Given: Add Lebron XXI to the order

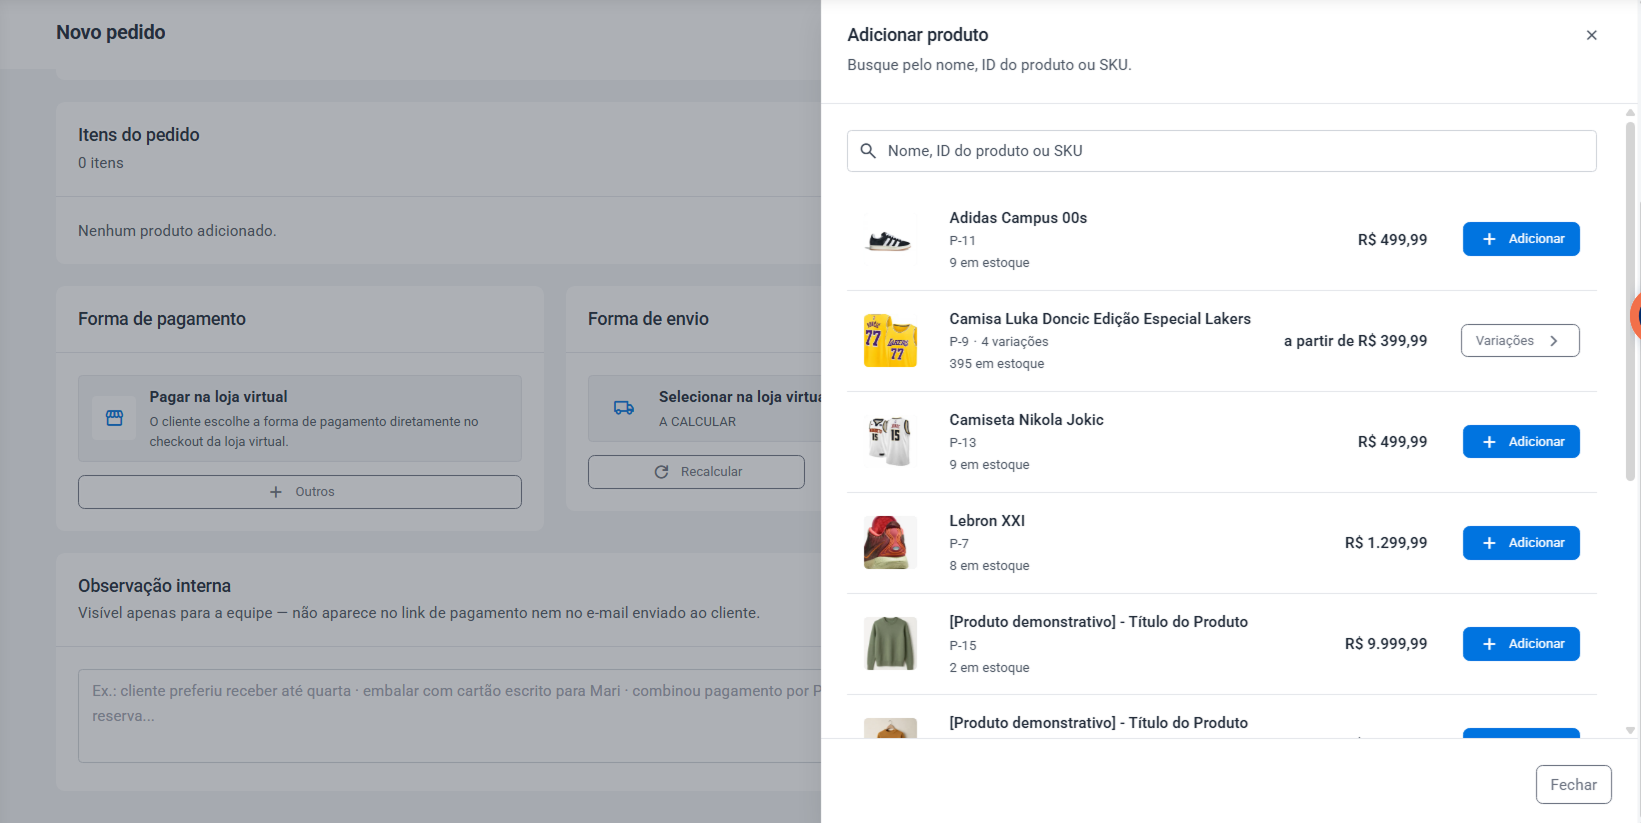Looking at the screenshot, I should (x=1521, y=543).
